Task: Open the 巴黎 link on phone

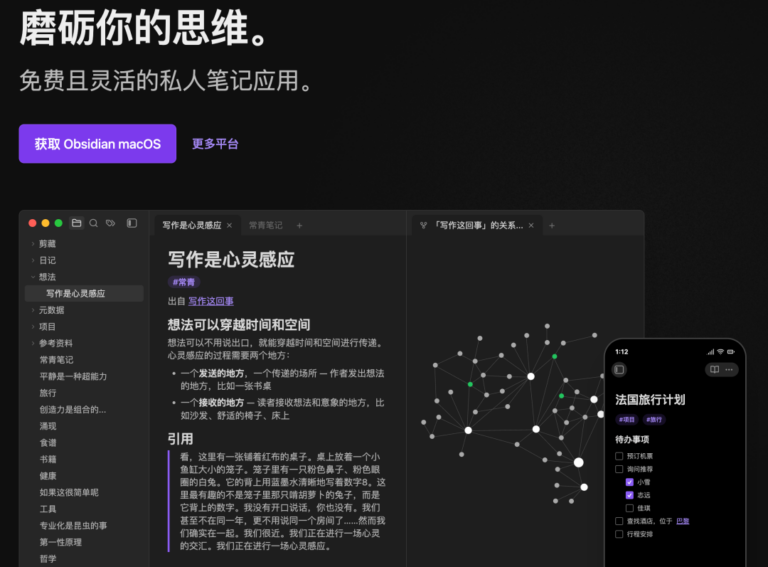Action: coord(683,521)
